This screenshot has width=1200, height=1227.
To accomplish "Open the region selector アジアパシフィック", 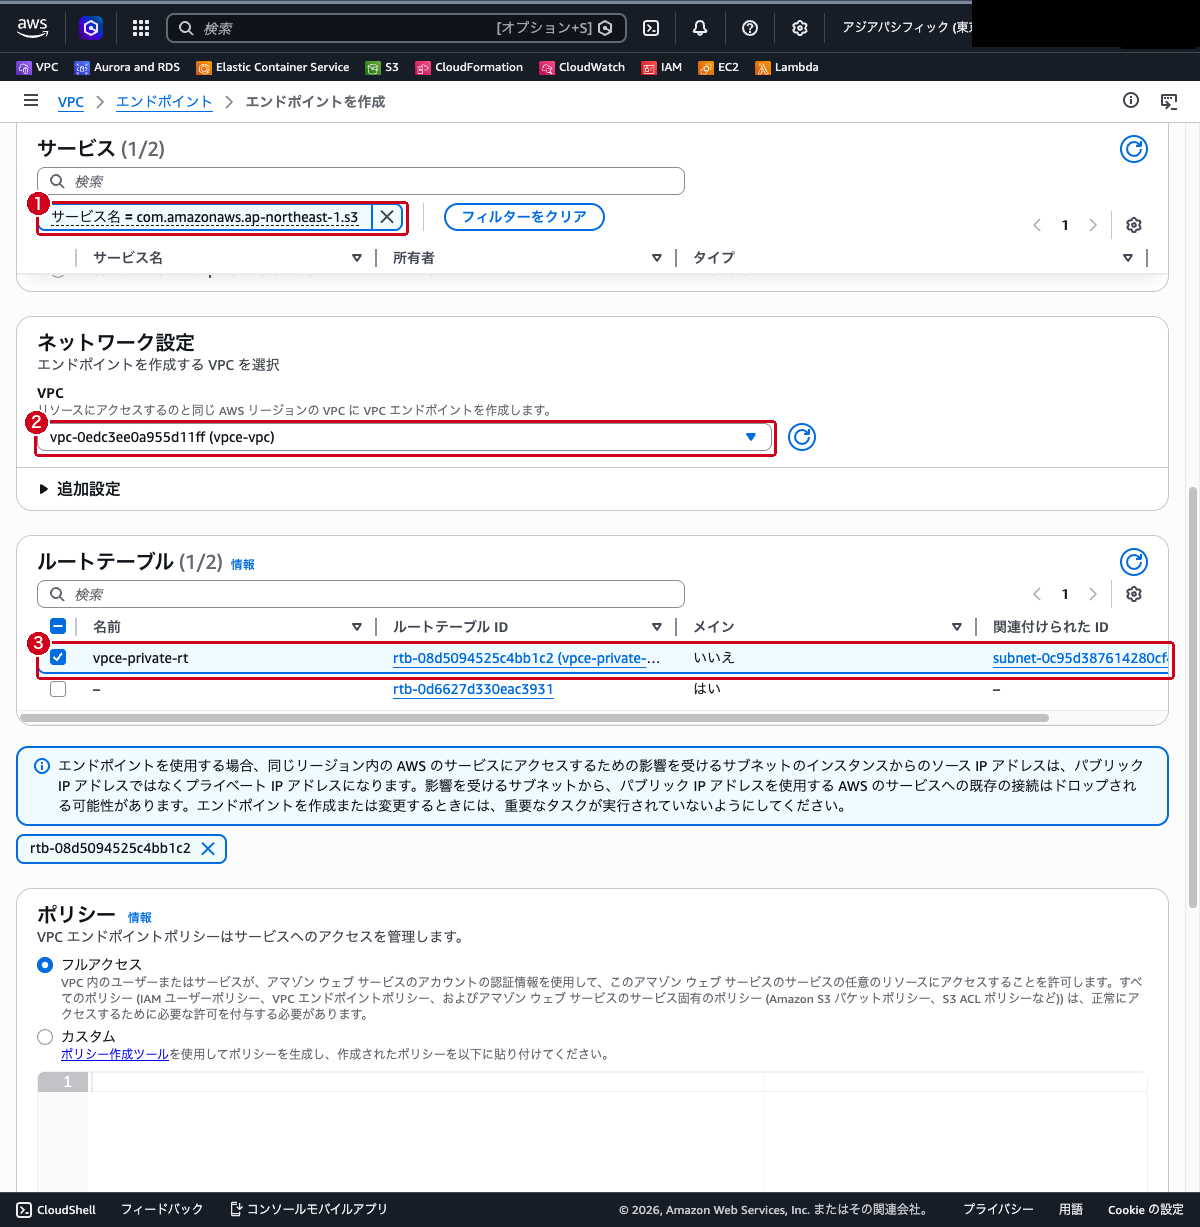I will tap(906, 28).
